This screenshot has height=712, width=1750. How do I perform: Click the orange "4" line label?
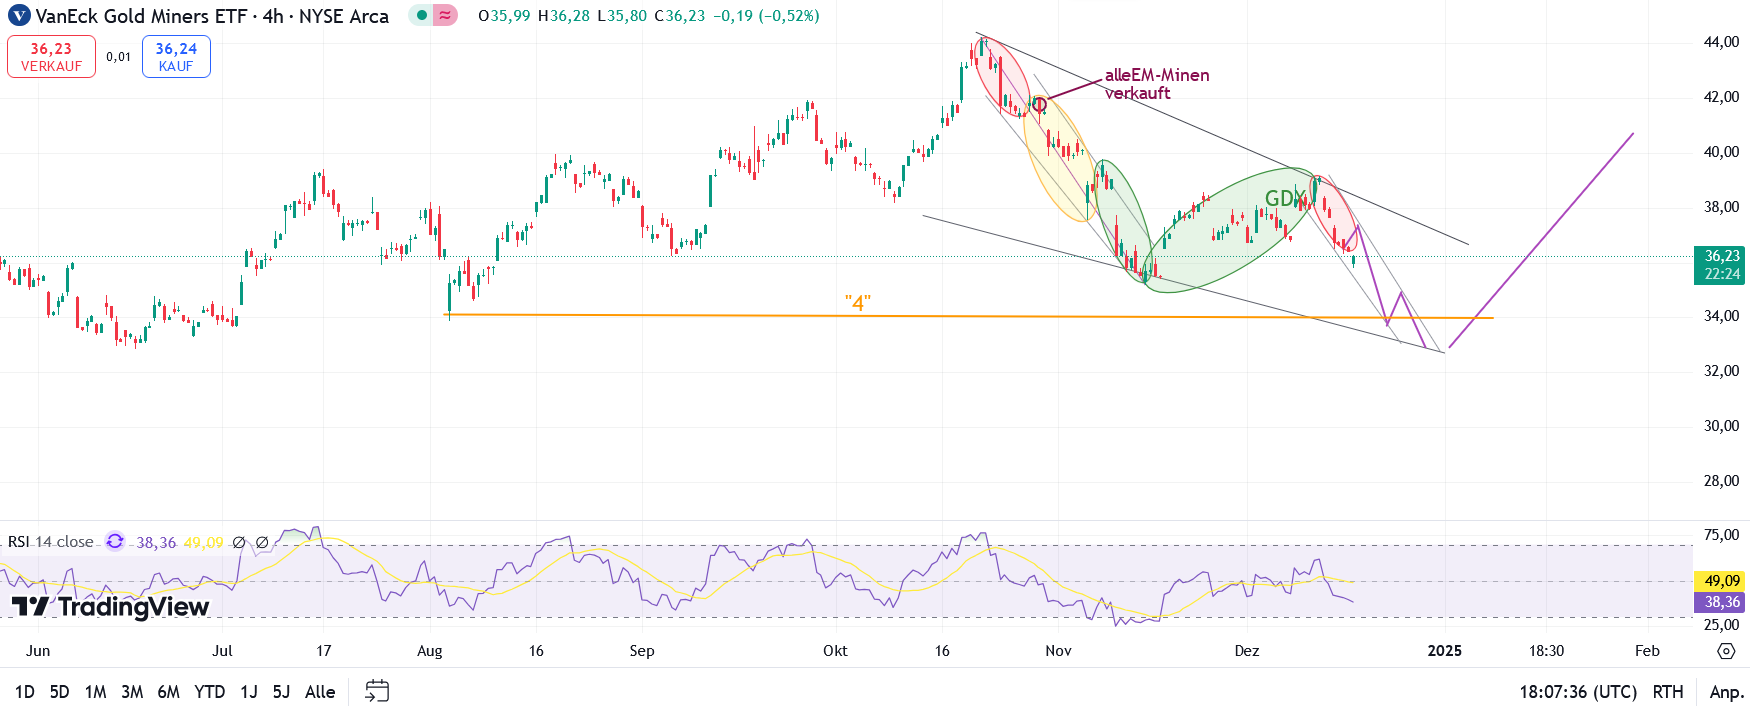tap(858, 303)
